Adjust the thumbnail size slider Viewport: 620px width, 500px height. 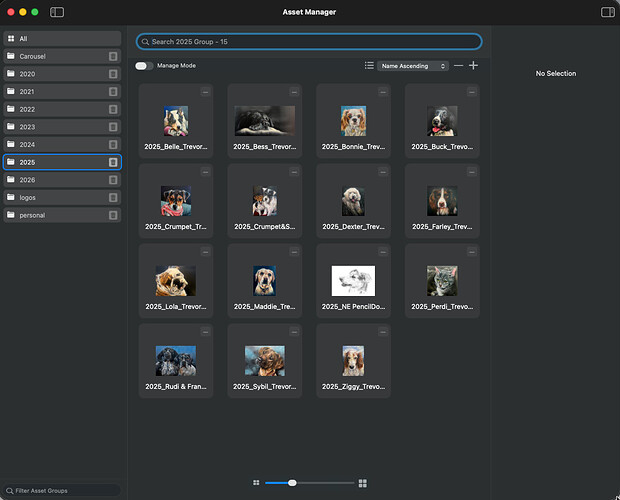click(292, 483)
